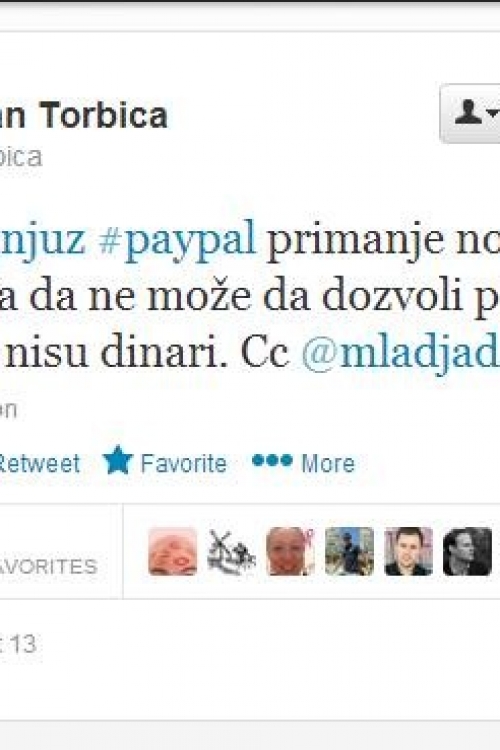Open the three-dot More options icon
The width and height of the screenshot is (500, 750).
tap(272, 461)
